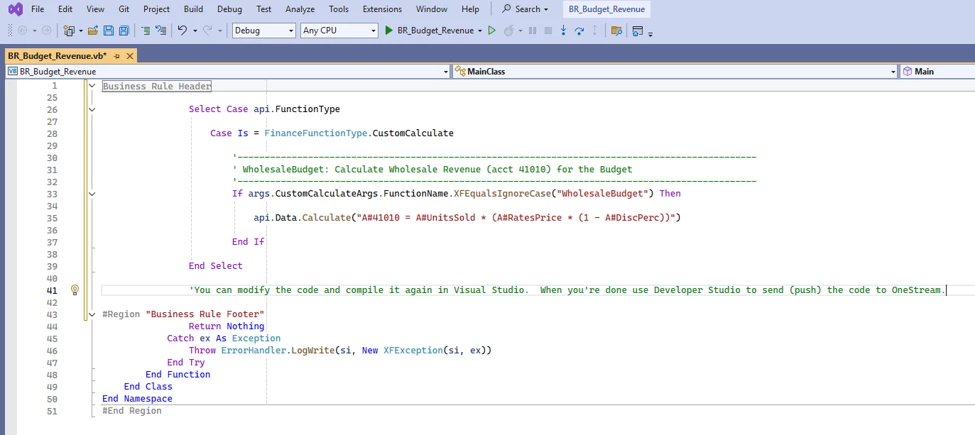Click the Save All icon

(124, 30)
